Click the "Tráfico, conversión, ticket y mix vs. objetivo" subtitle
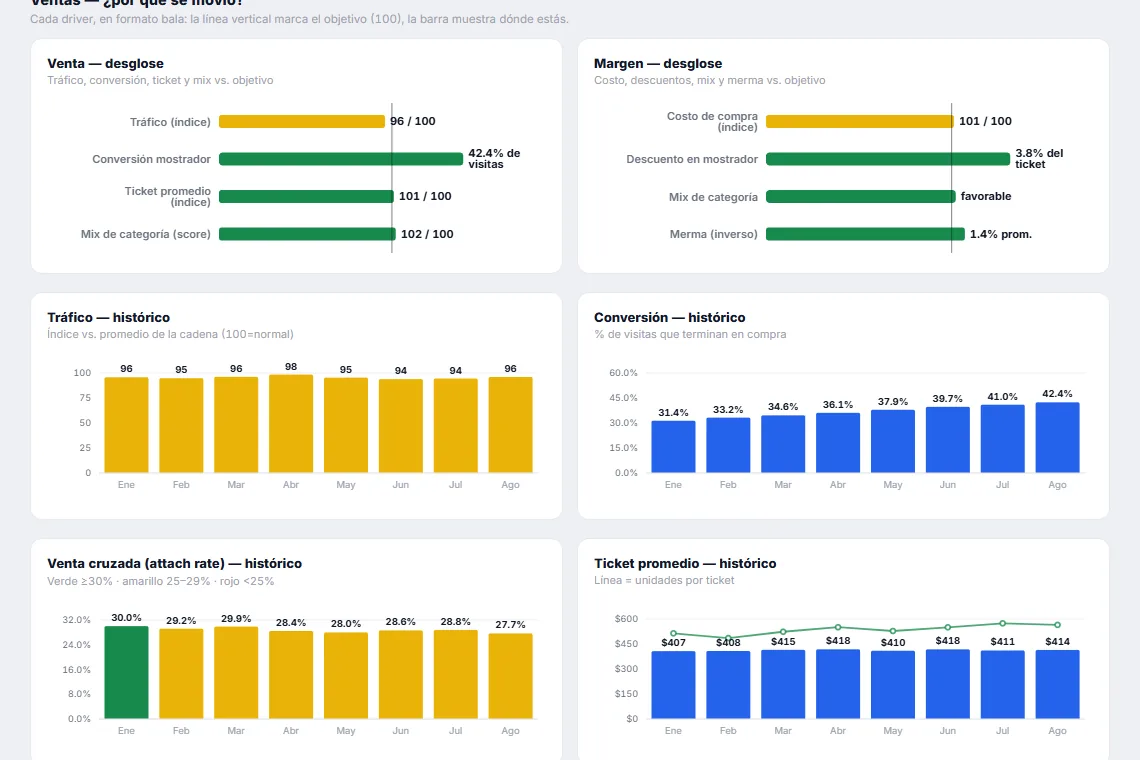This screenshot has width=1140, height=760. pyautogui.click(x=161, y=81)
